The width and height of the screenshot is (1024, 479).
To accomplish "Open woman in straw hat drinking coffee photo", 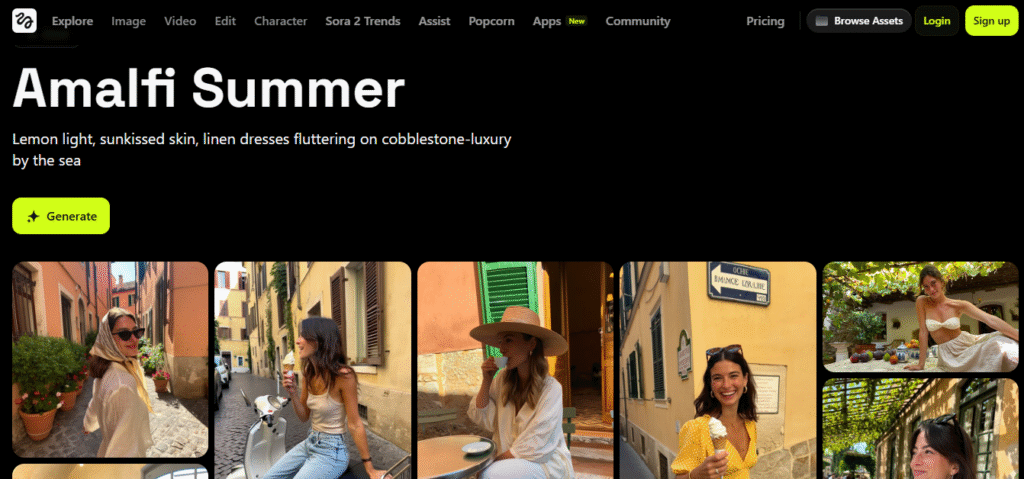I will coord(515,371).
